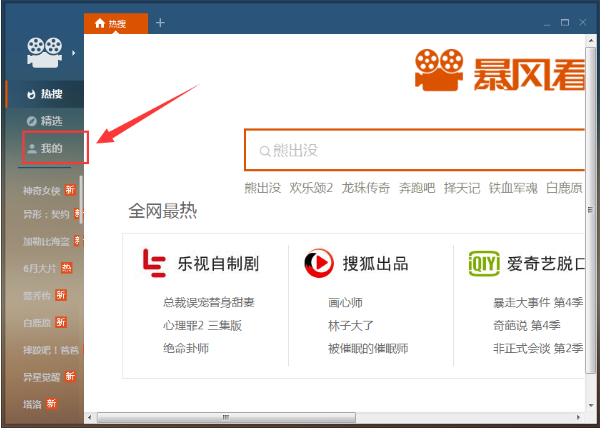Open 总裁误宠替身甜妻 link

tap(209, 302)
